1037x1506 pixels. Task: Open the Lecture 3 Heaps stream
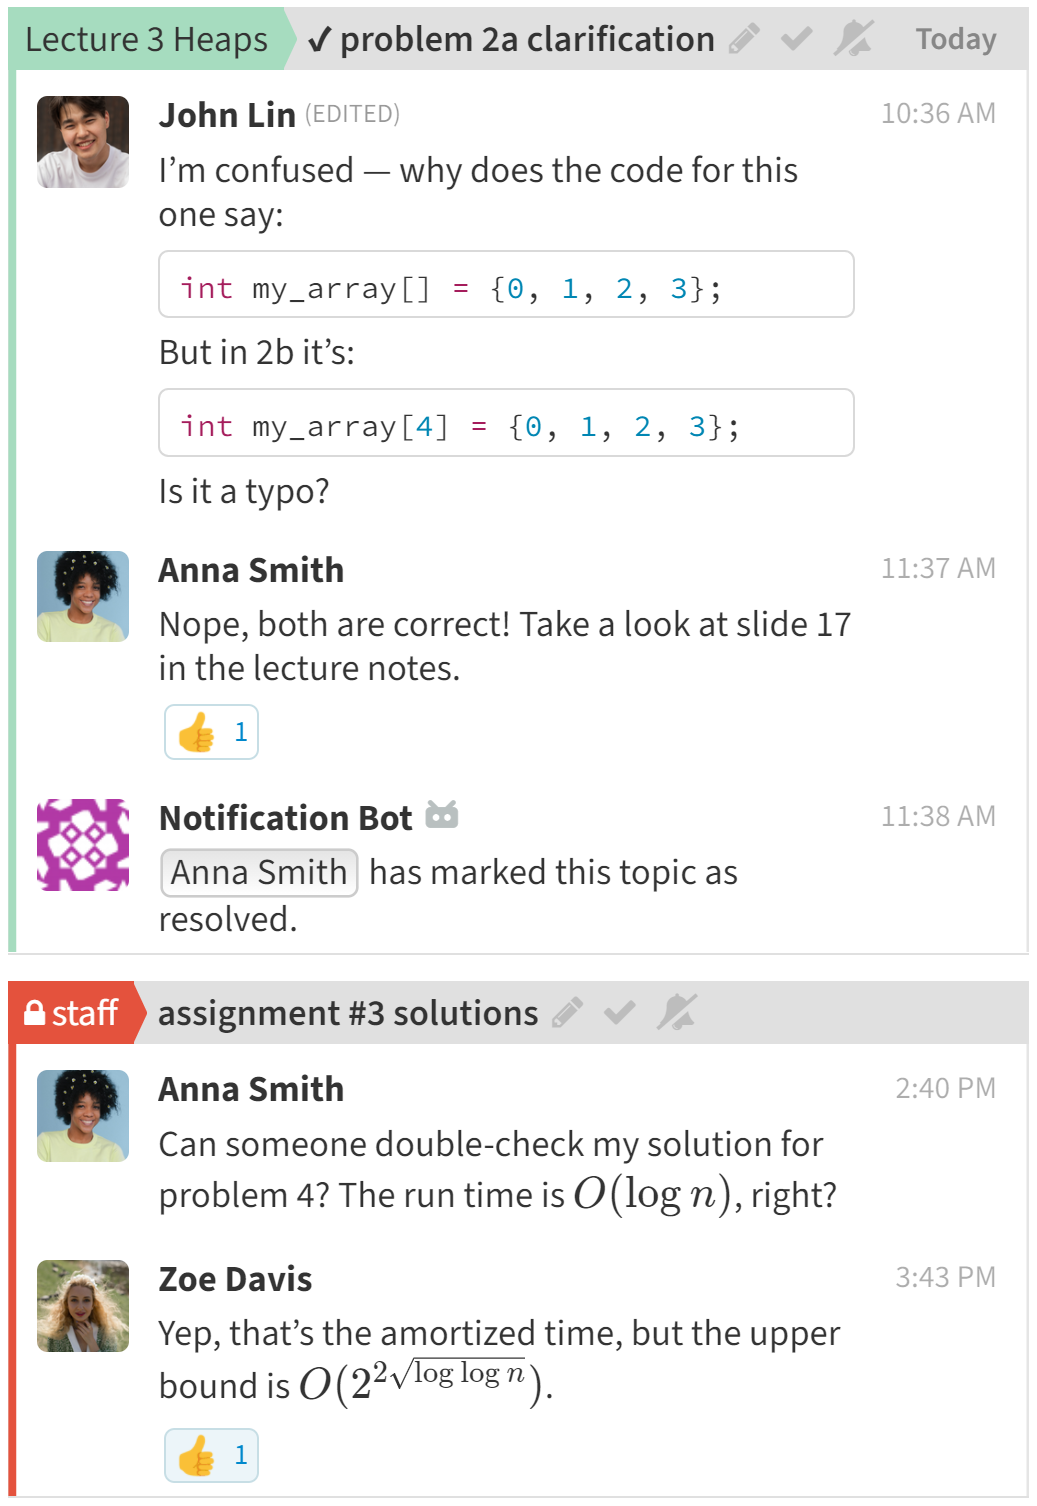(x=146, y=39)
